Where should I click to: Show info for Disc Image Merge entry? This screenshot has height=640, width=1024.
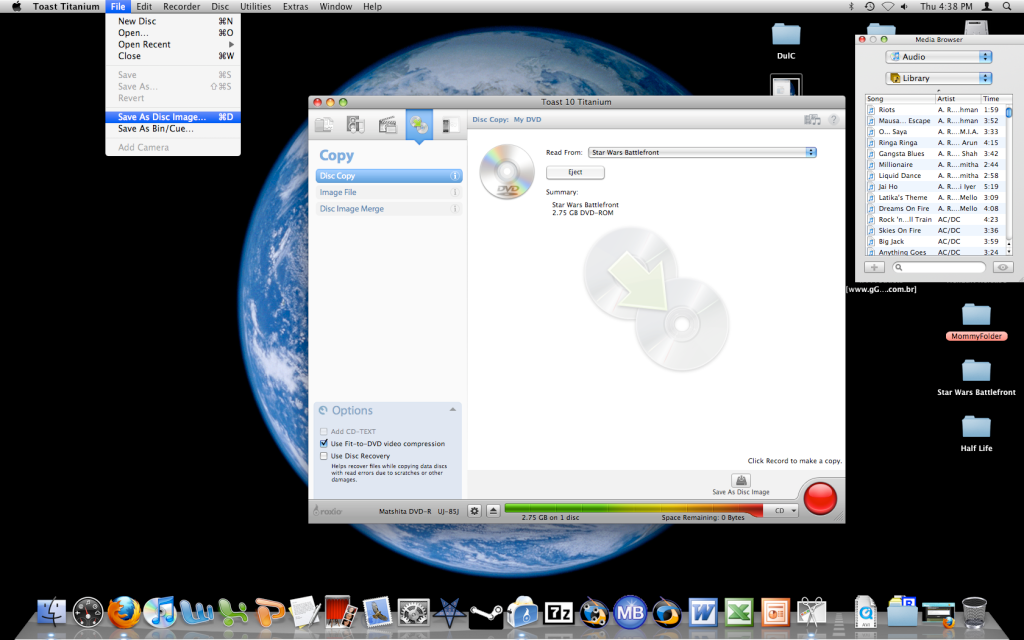click(455, 208)
